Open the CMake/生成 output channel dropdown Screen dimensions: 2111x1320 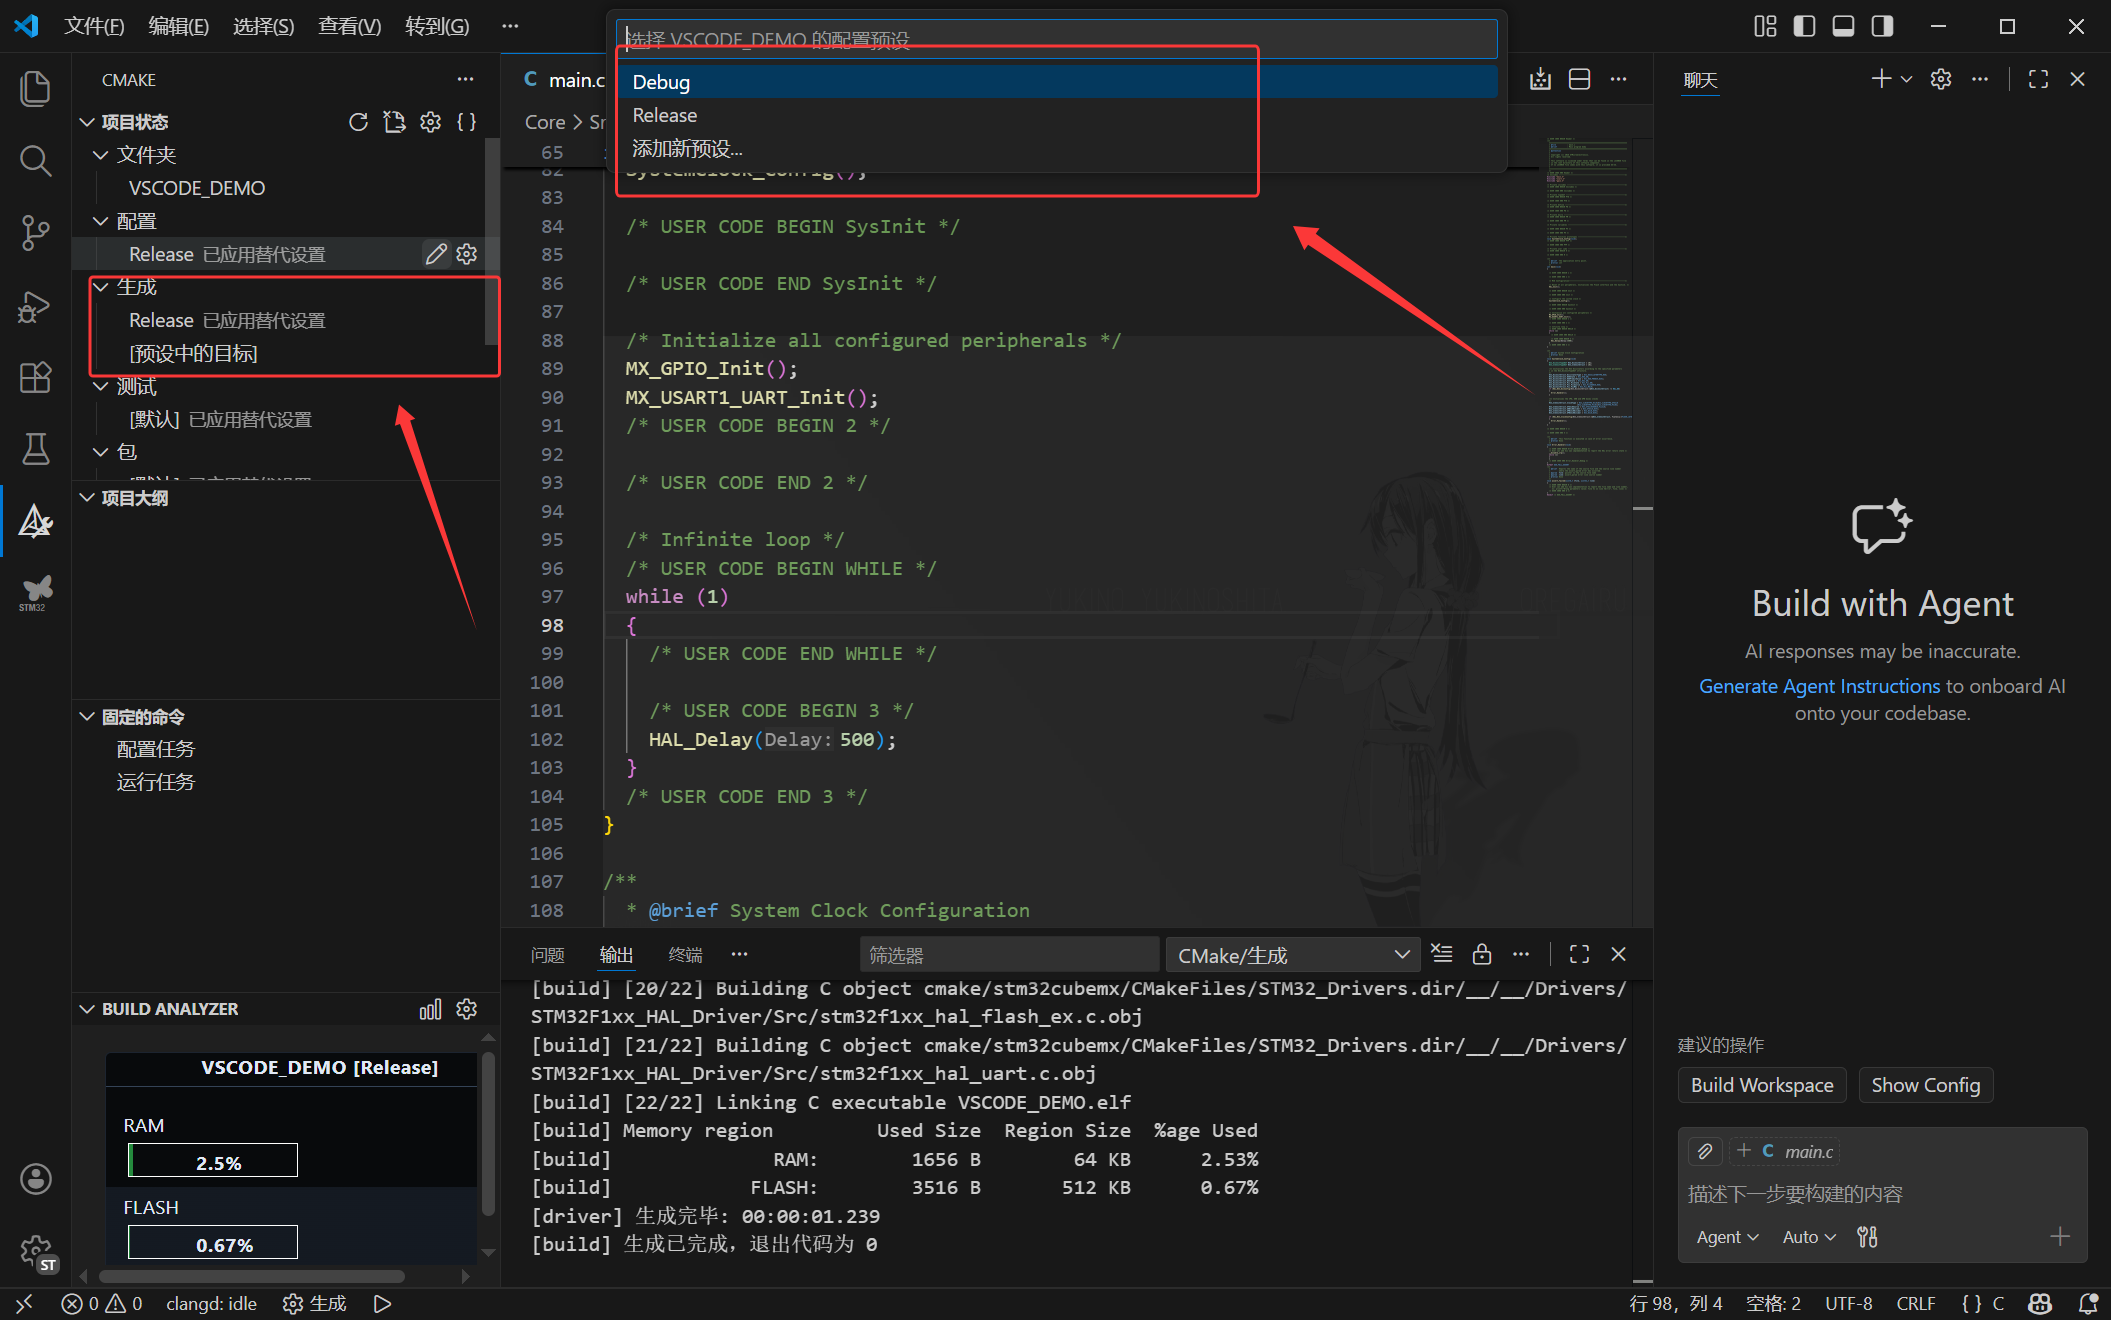coord(1292,955)
